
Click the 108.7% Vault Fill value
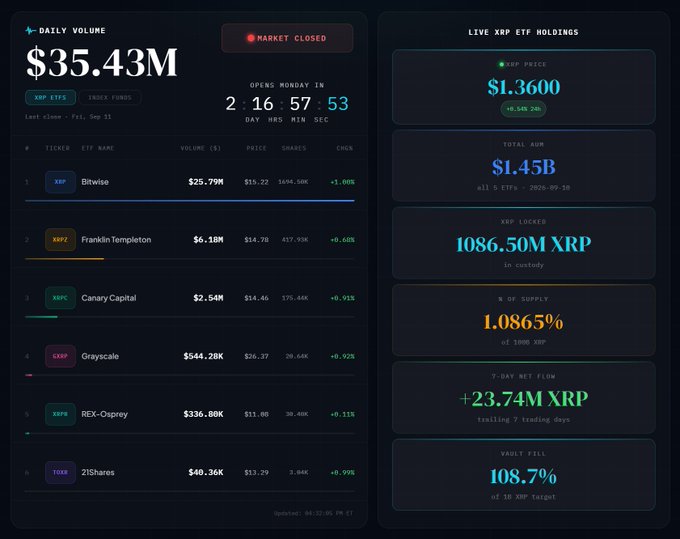tap(523, 477)
